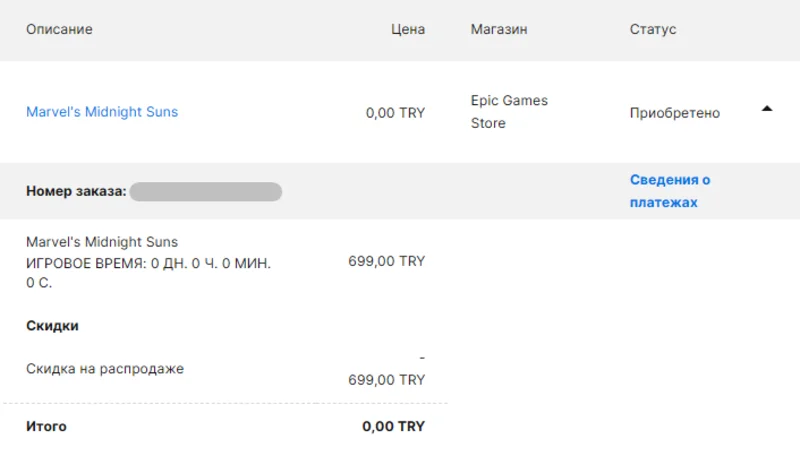Click the Описание column header
800x456 pixels.
tap(59, 30)
